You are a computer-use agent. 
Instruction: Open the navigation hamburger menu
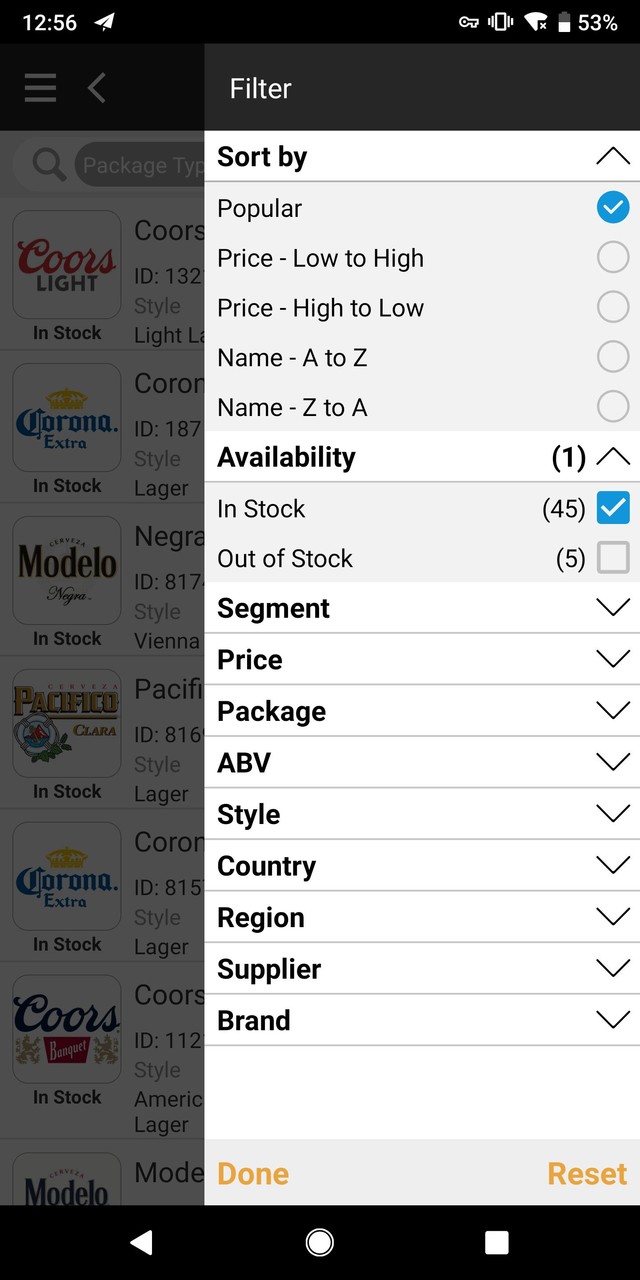click(40, 88)
